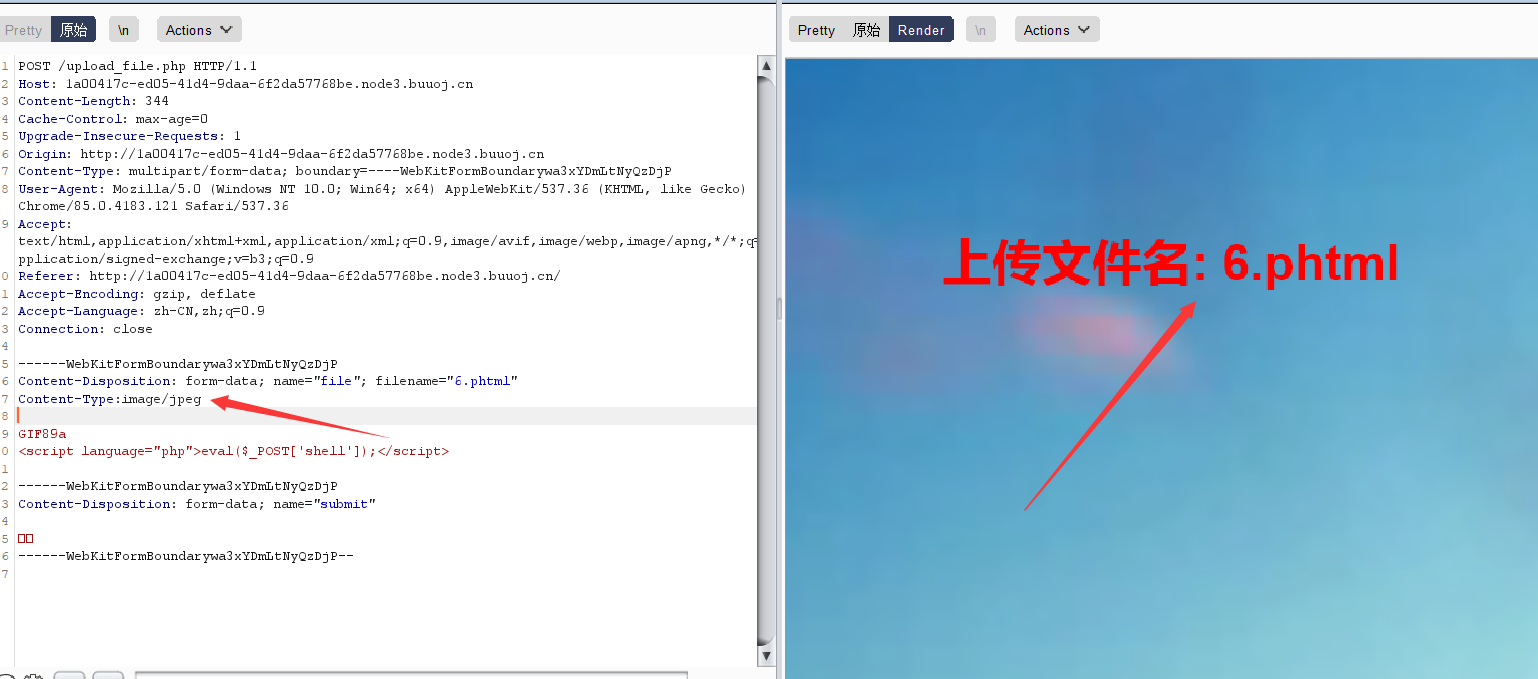Click the GIF89a line in request body
The height and width of the screenshot is (679, 1538).
coord(42,434)
